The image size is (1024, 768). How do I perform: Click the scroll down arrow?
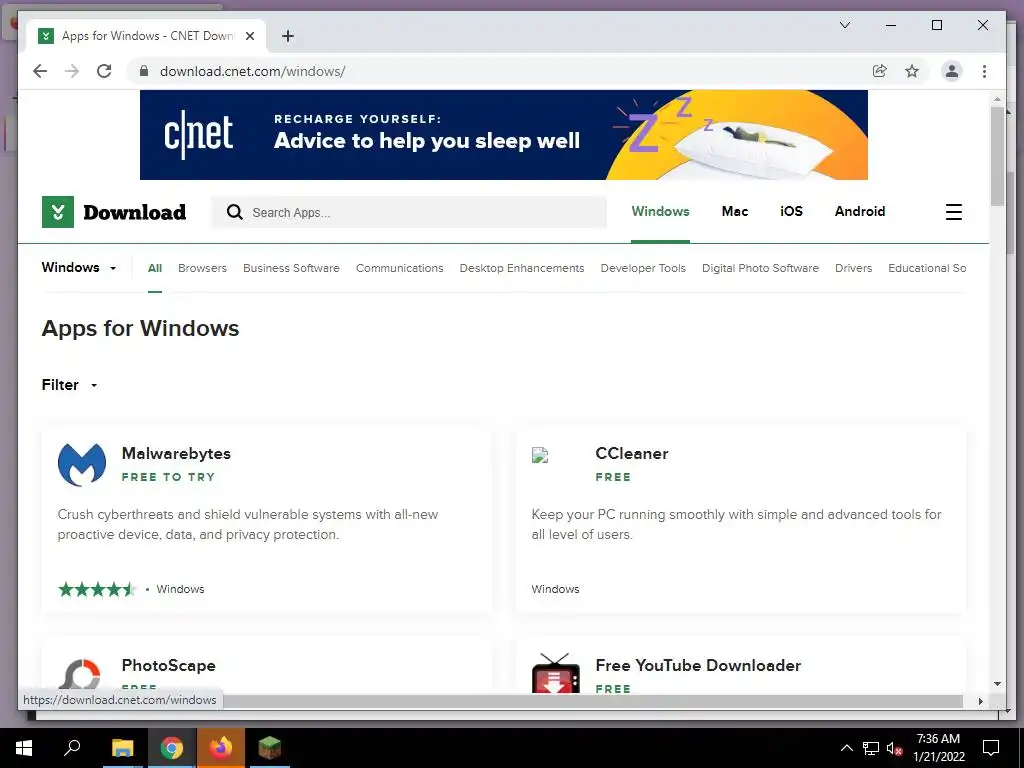pos(997,684)
